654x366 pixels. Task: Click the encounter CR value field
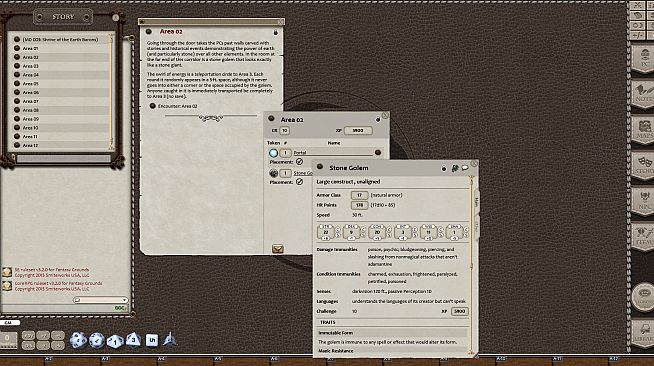(284, 130)
